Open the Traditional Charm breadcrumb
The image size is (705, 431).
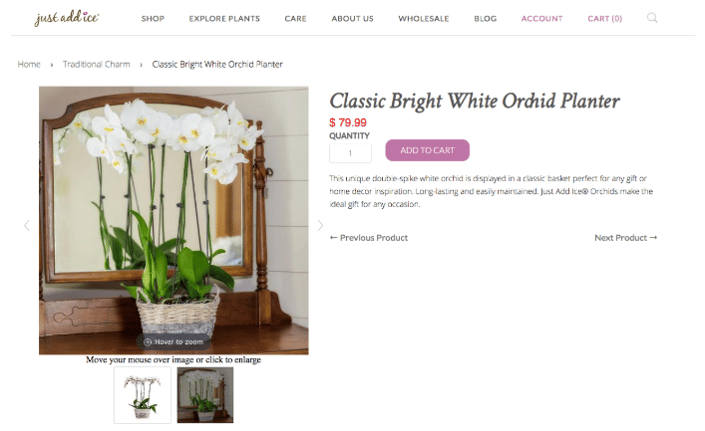pyautogui.click(x=96, y=64)
